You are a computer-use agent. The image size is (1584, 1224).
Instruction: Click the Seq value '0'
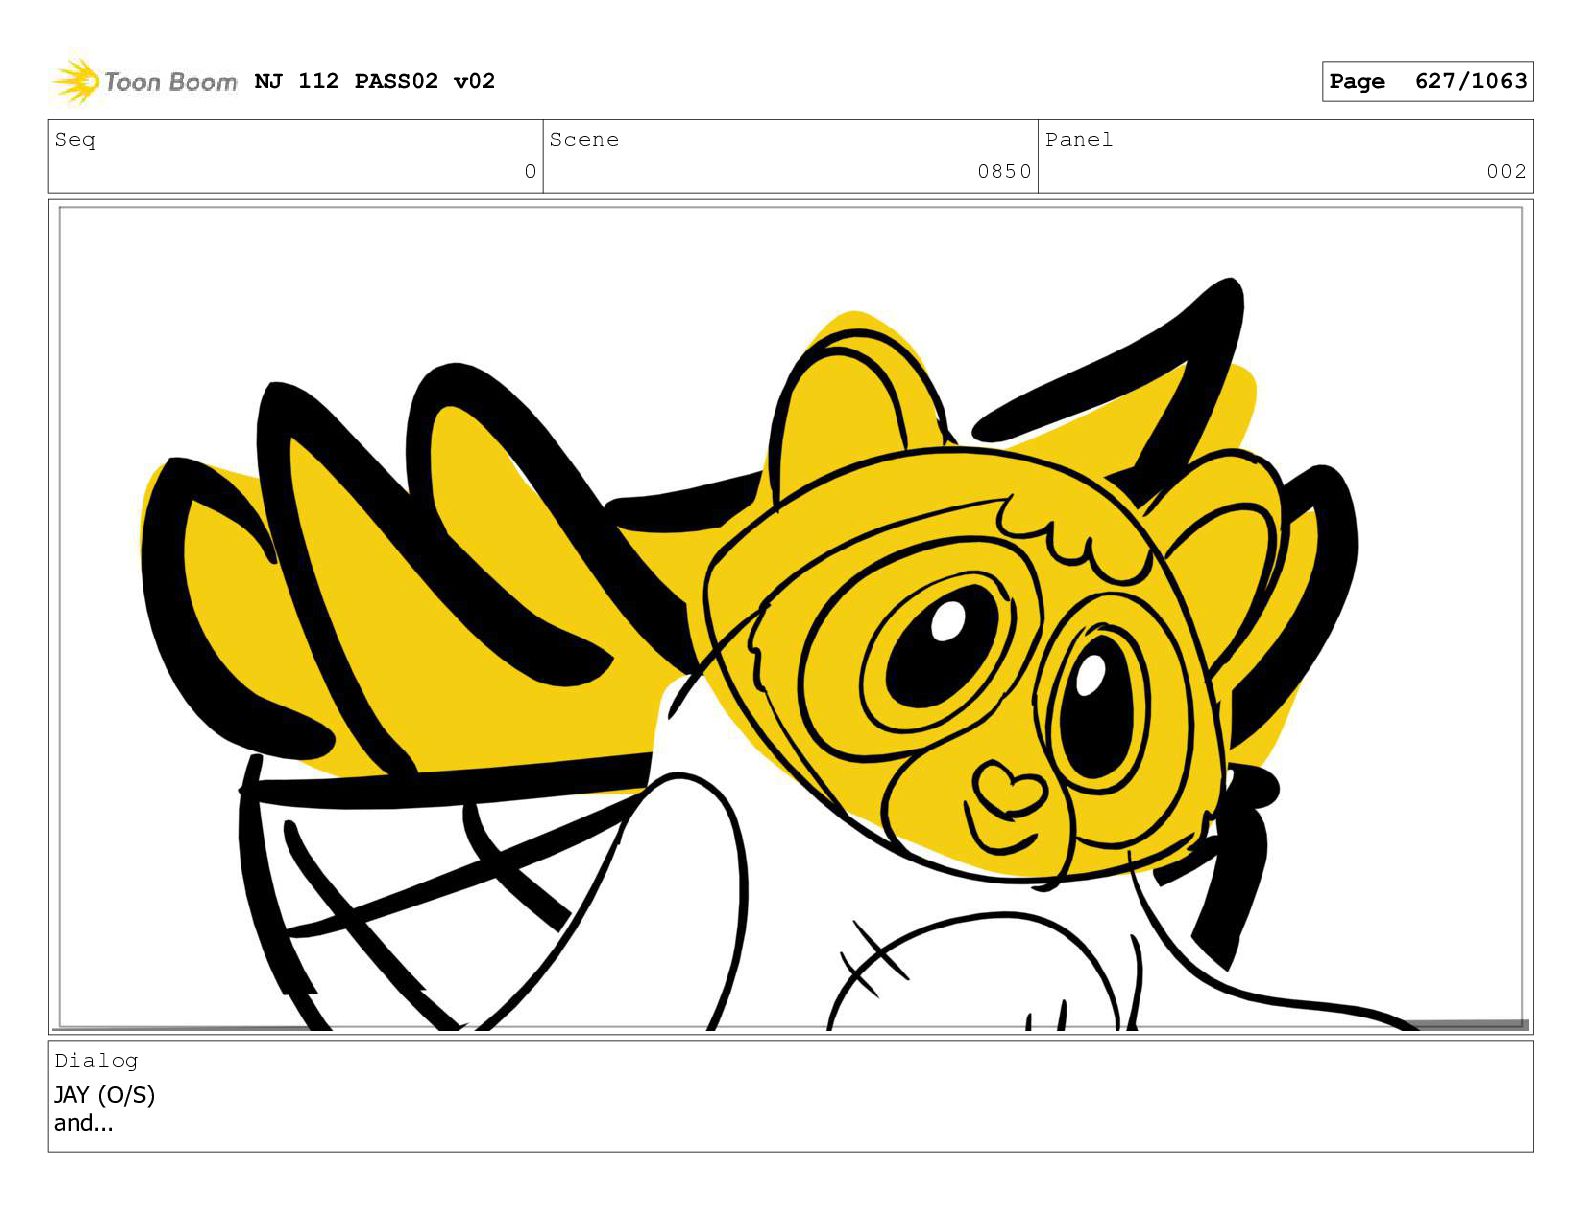(530, 171)
